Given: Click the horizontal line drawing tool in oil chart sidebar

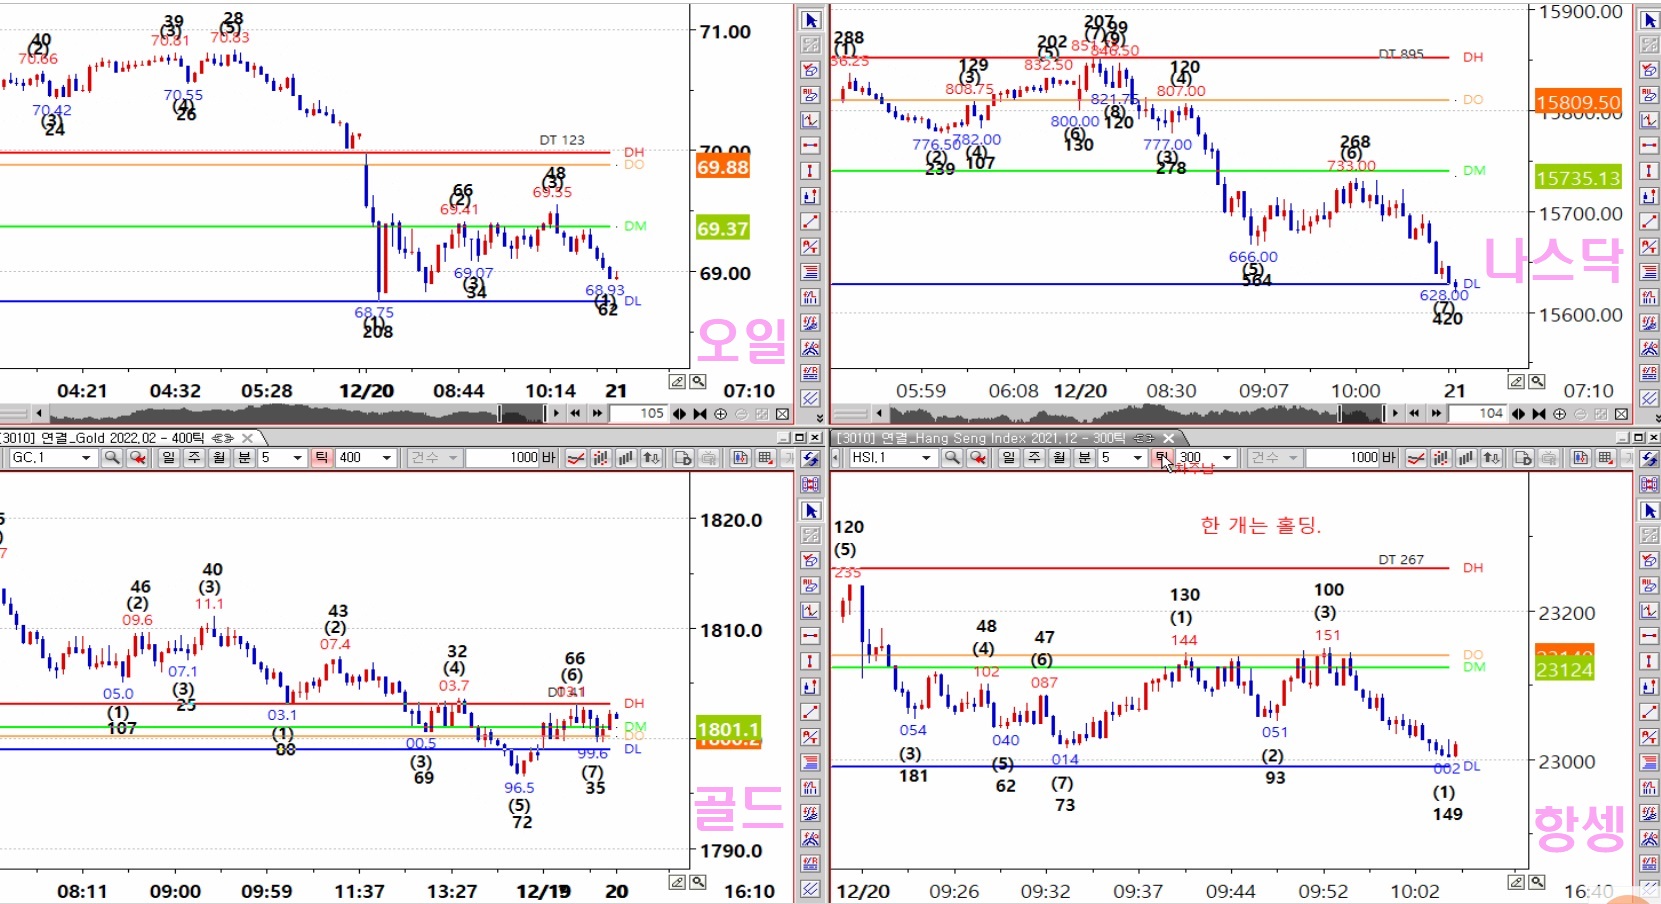Looking at the screenshot, I should pos(811,146).
